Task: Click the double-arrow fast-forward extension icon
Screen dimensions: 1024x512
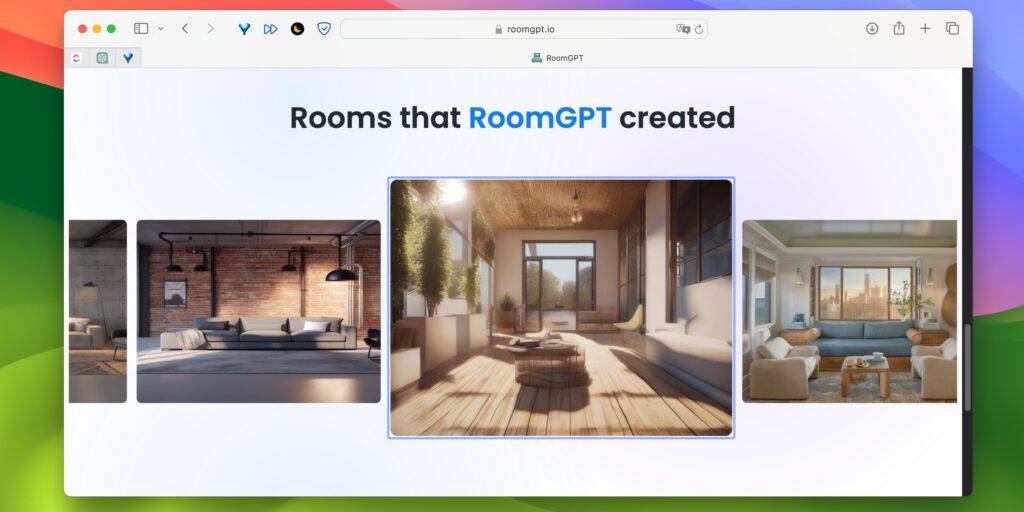Action: point(270,29)
